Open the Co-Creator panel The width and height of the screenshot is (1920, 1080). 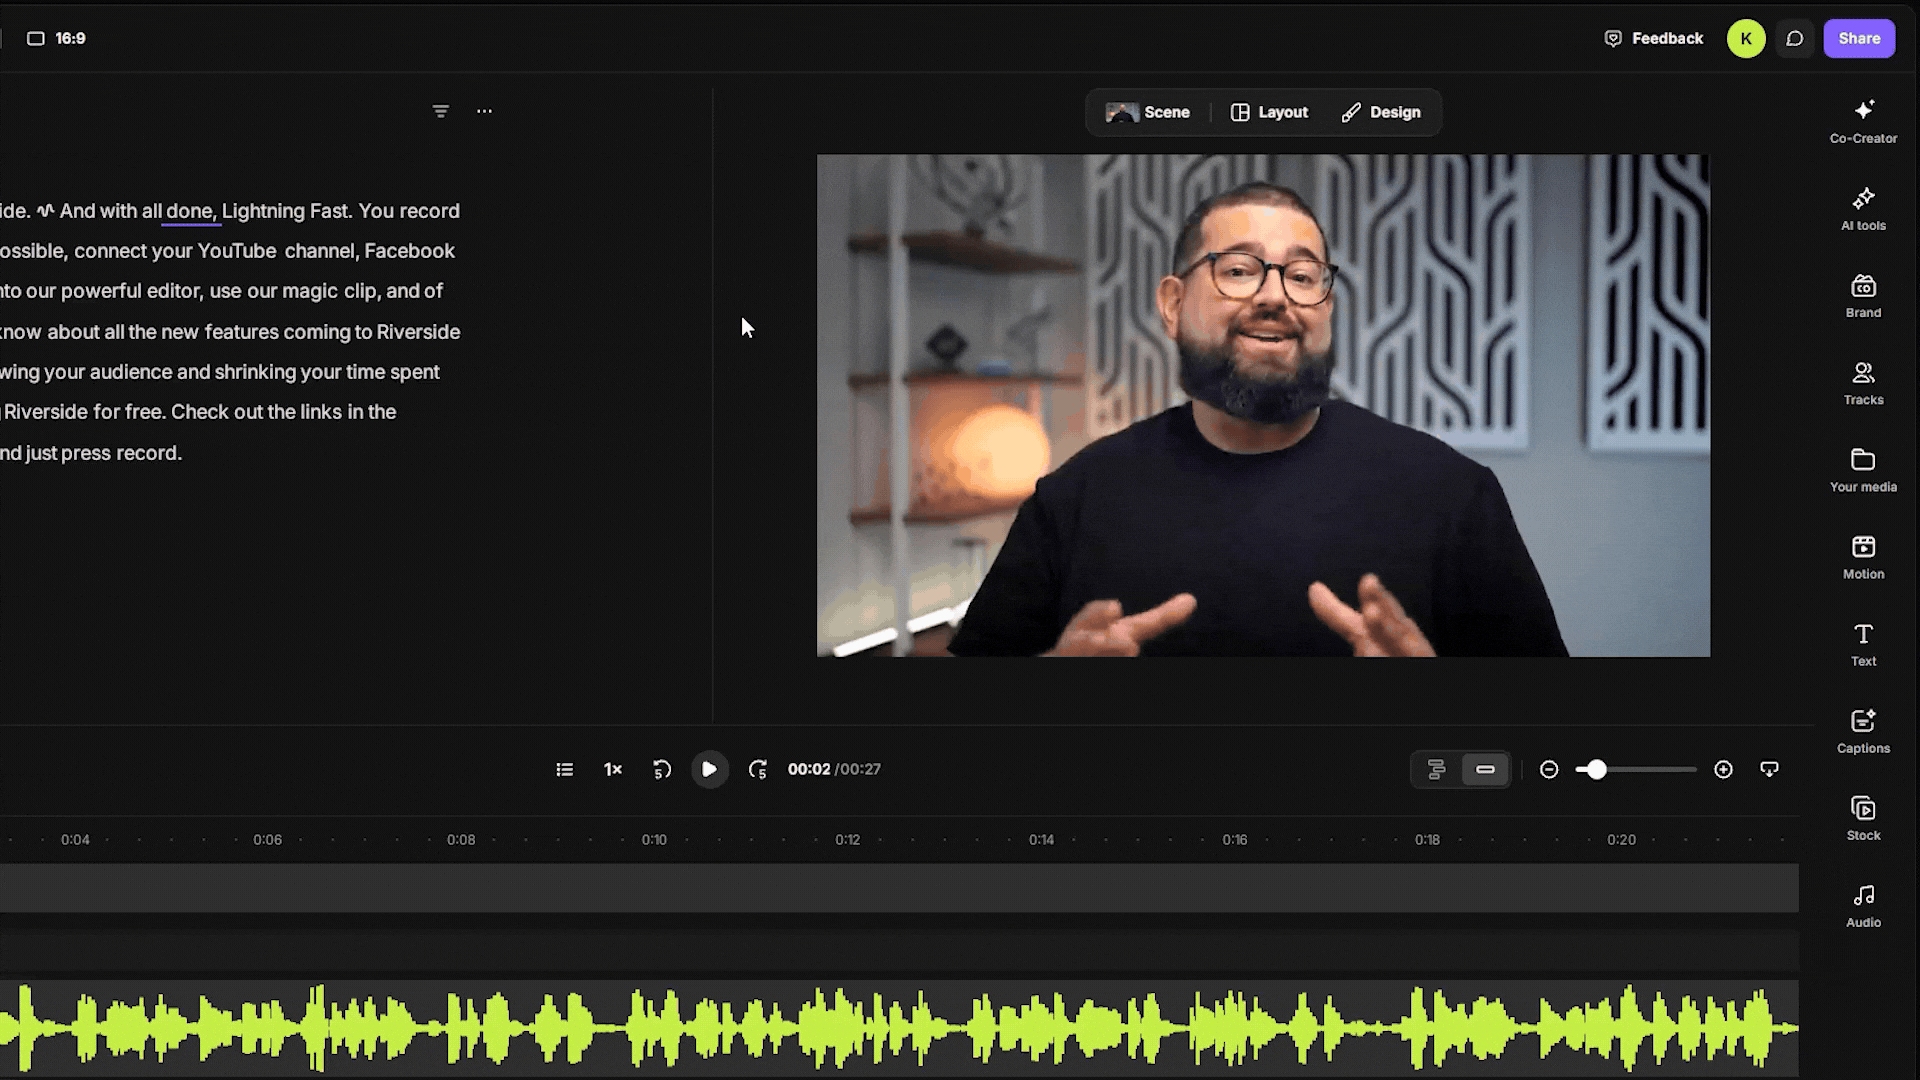(x=1863, y=122)
